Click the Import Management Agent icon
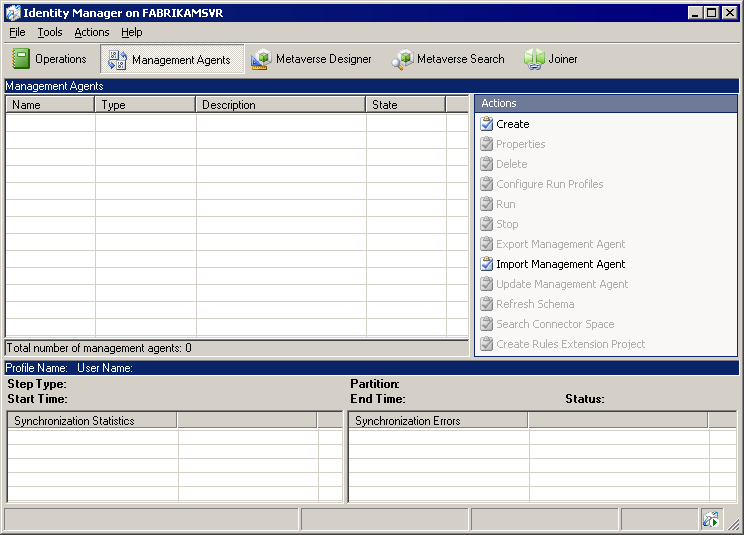Image resolution: width=744 pixels, height=535 pixels. (486, 264)
